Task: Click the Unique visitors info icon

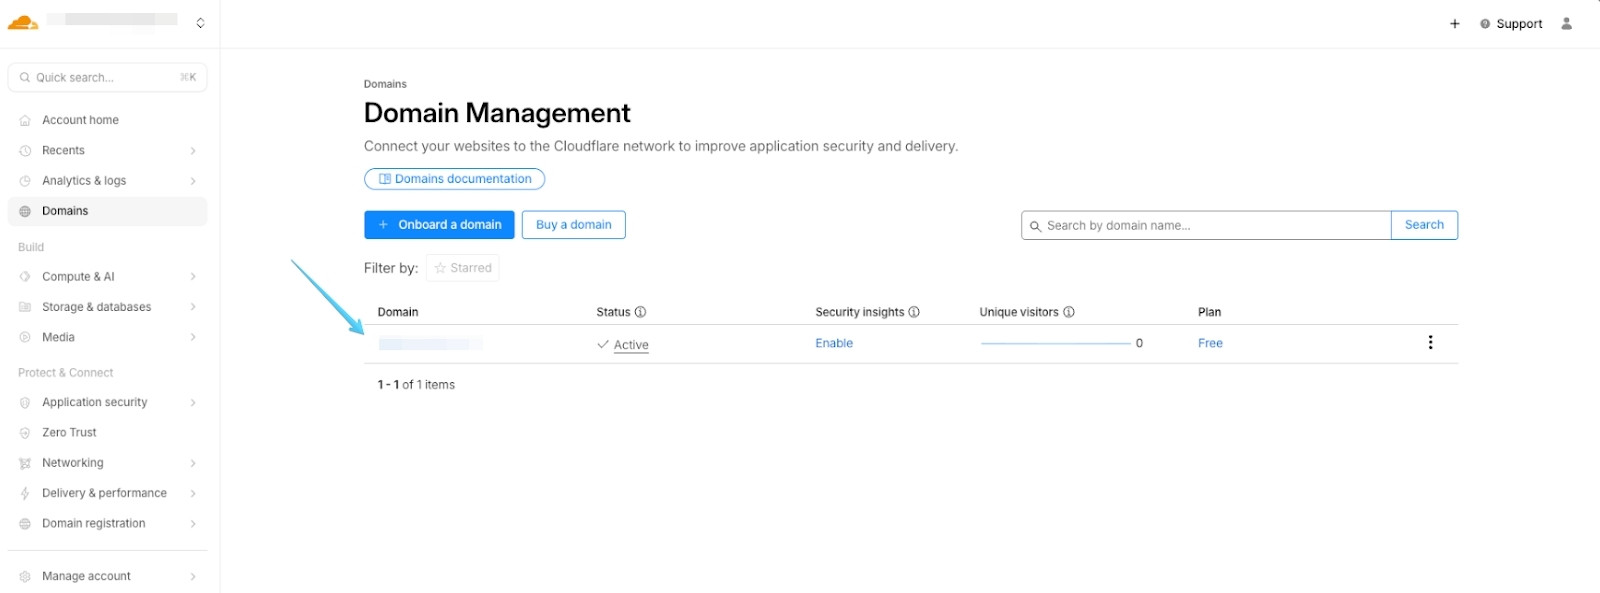Action: tap(1069, 312)
